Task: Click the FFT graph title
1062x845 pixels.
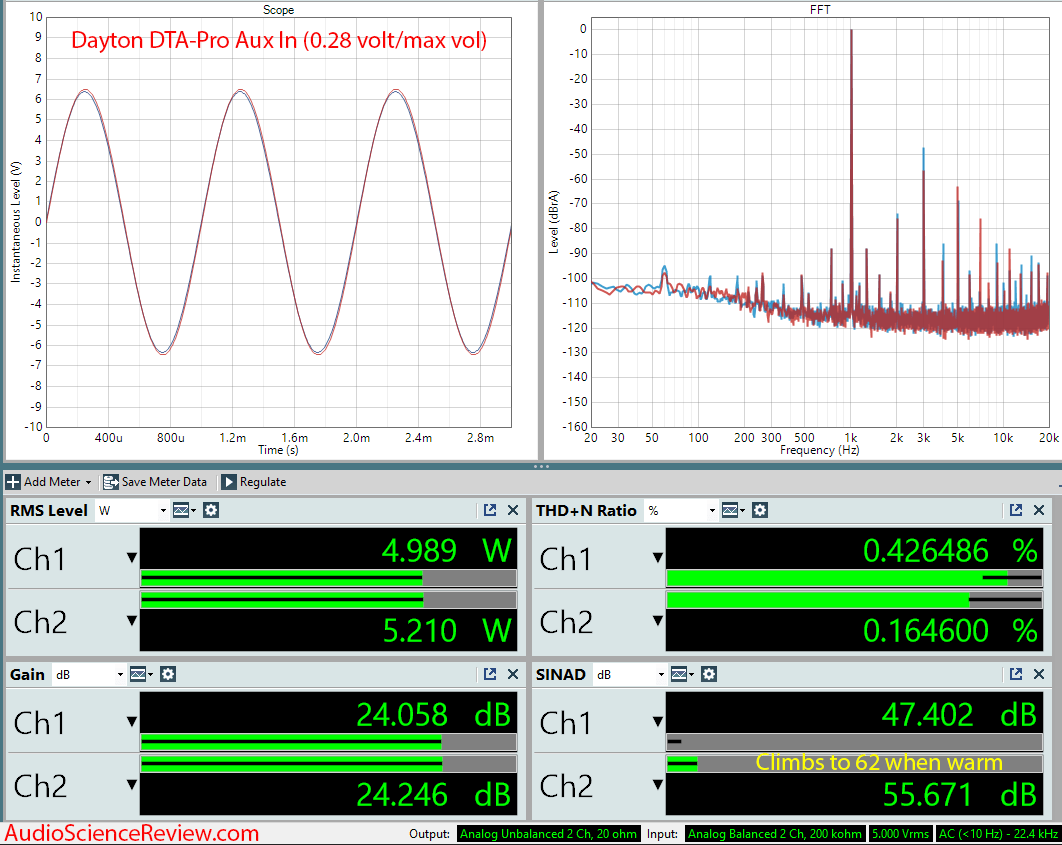Action: pyautogui.click(x=820, y=9)
